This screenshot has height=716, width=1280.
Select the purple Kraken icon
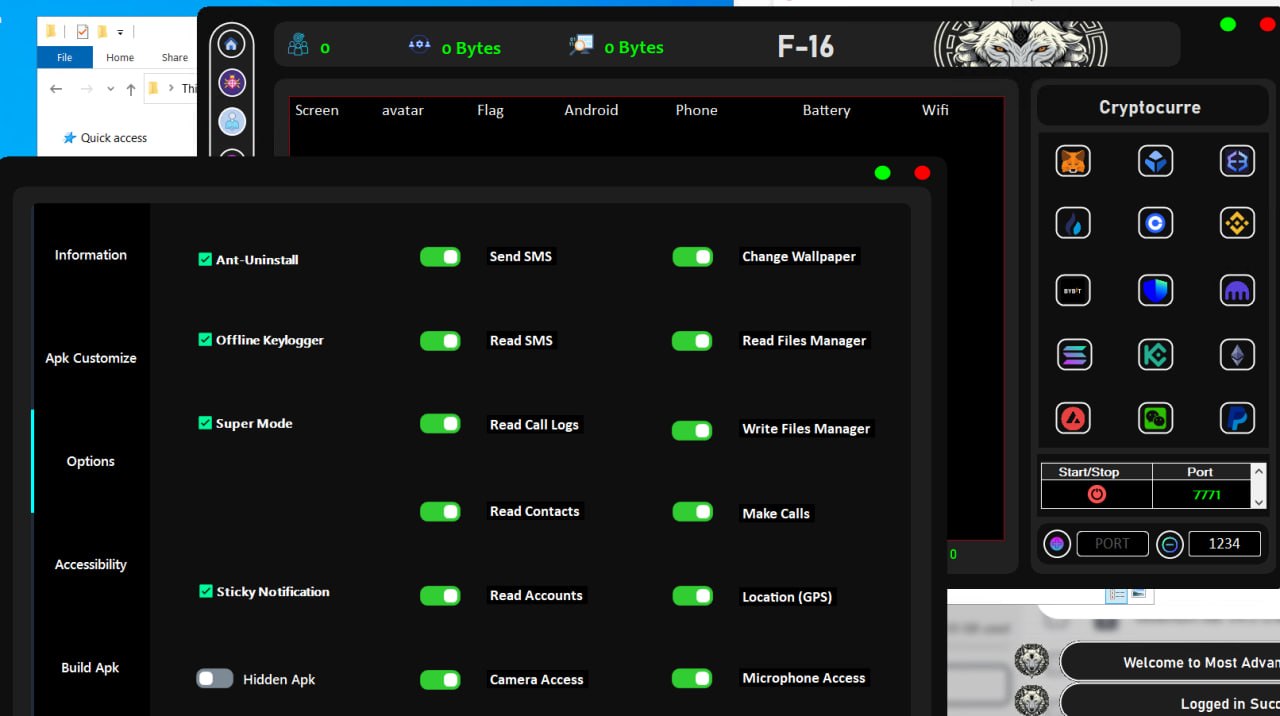[1238, 291]
